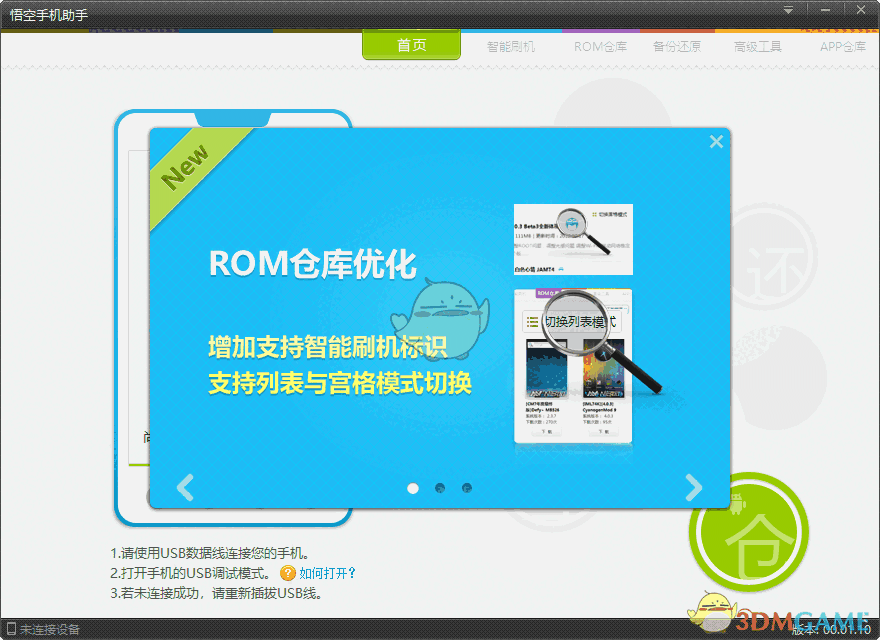Go to the 备份还原 tab

click(x=677, y=47)
